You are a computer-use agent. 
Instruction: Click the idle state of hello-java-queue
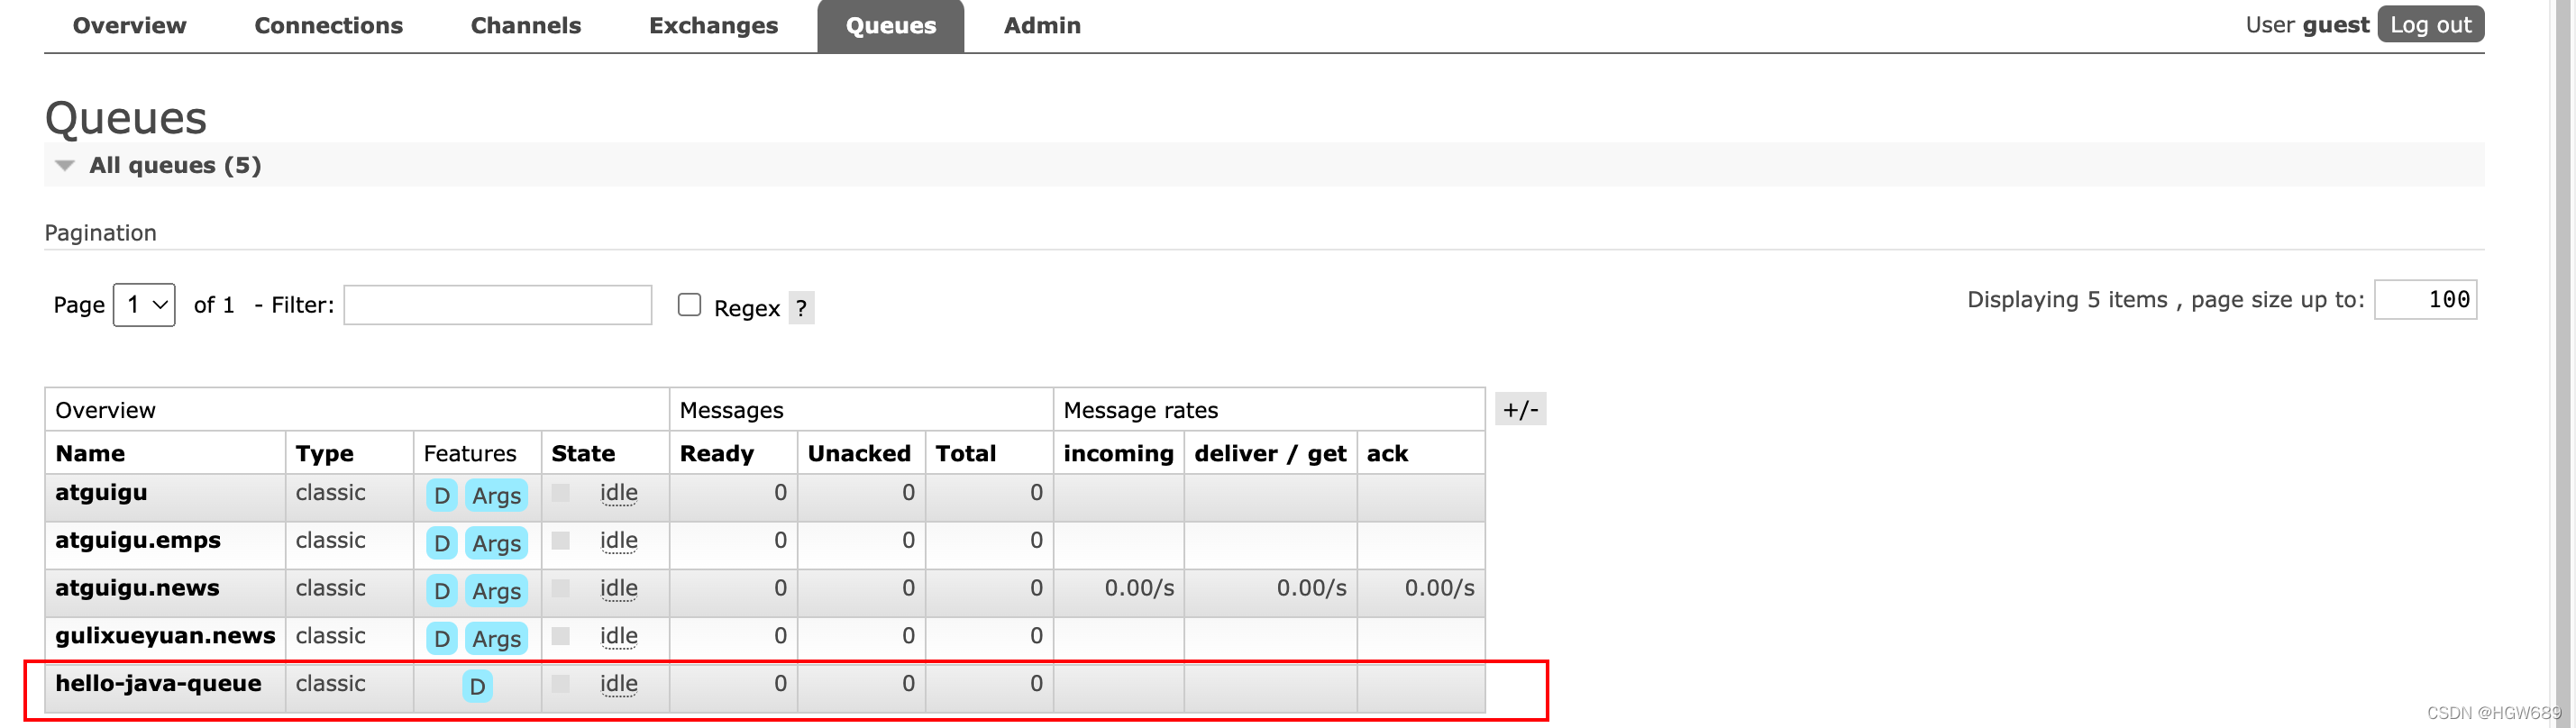tap(618, 684)
